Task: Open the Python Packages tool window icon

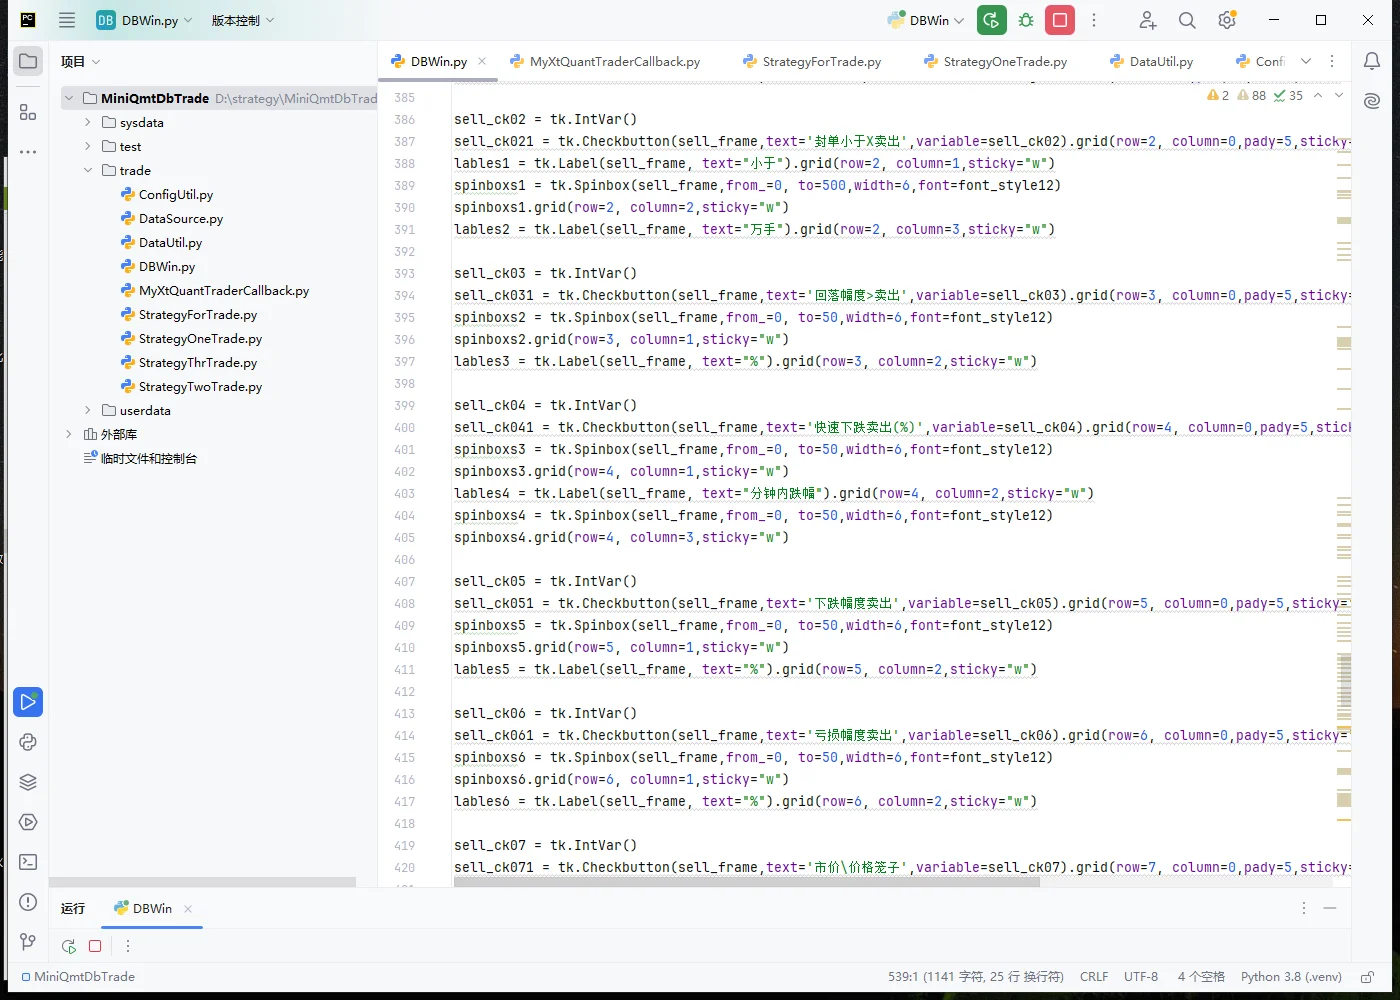Action: 28,782
